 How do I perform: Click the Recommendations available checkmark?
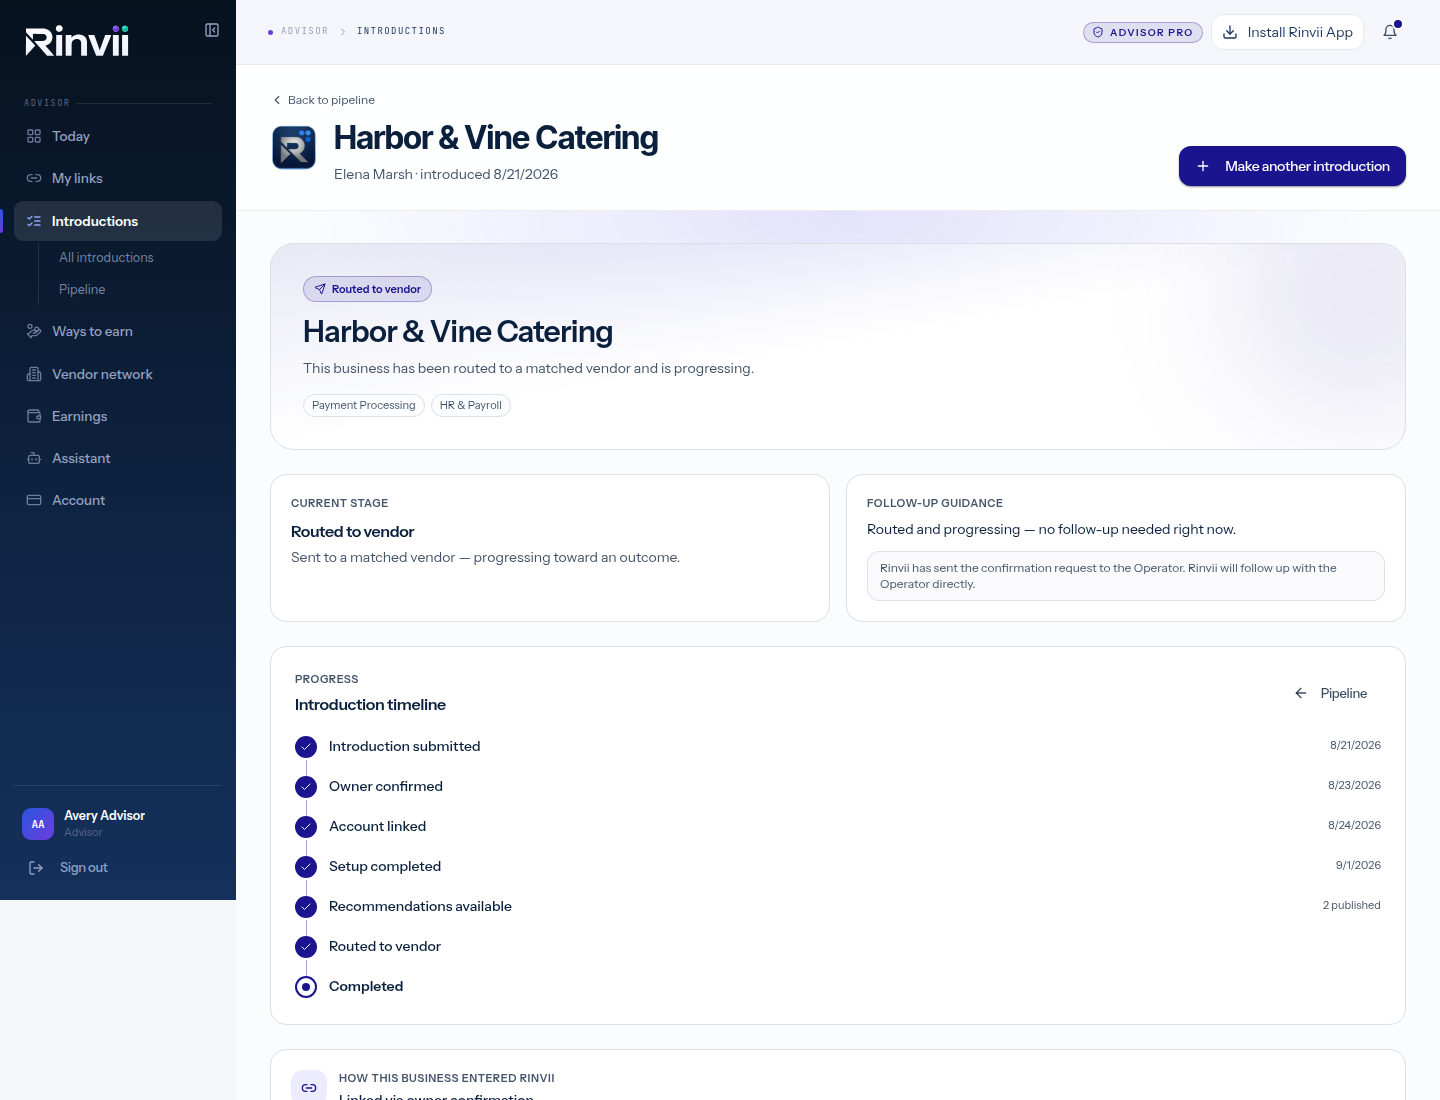[x=306, y=907]
